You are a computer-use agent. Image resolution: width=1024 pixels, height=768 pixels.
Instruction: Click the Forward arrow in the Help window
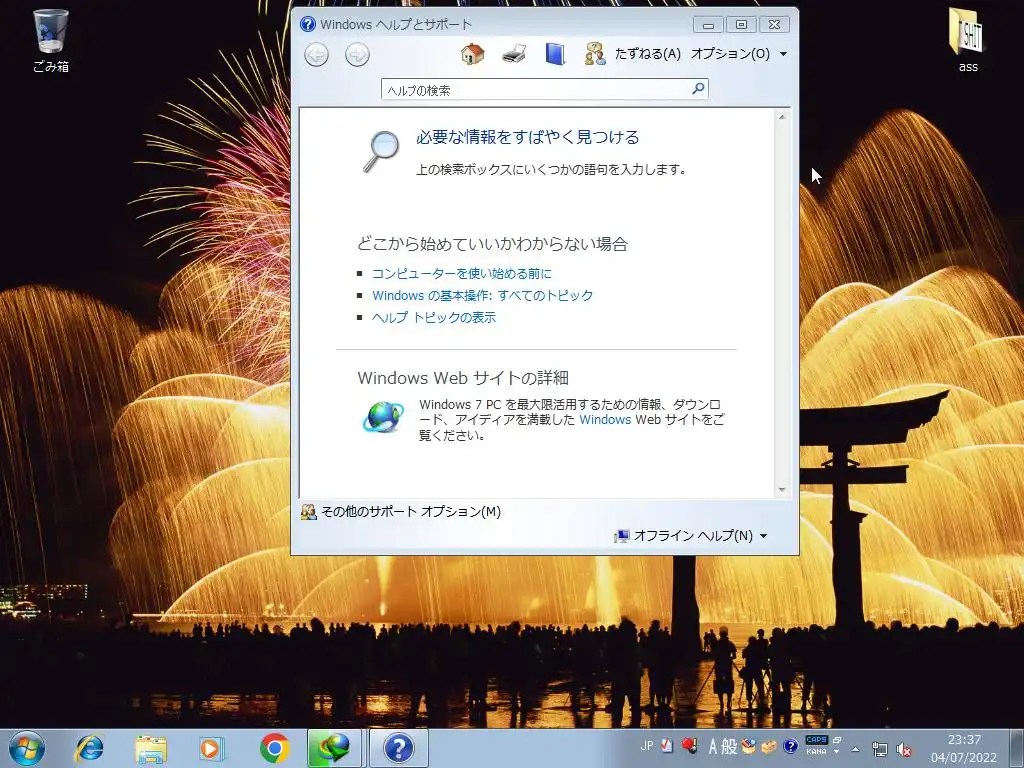click(x=357, y=54)
